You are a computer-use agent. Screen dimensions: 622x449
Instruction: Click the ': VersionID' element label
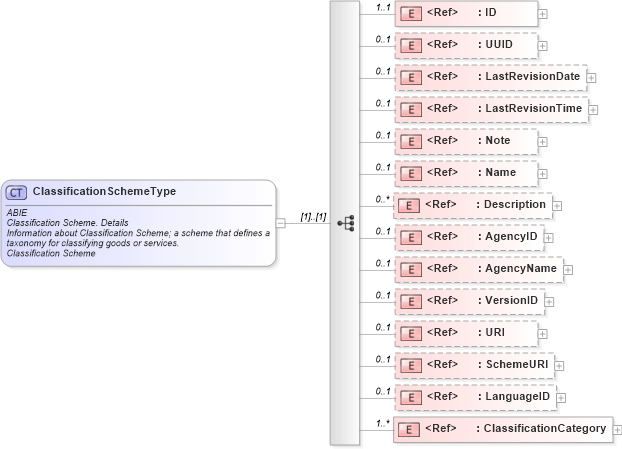point(508,300)
